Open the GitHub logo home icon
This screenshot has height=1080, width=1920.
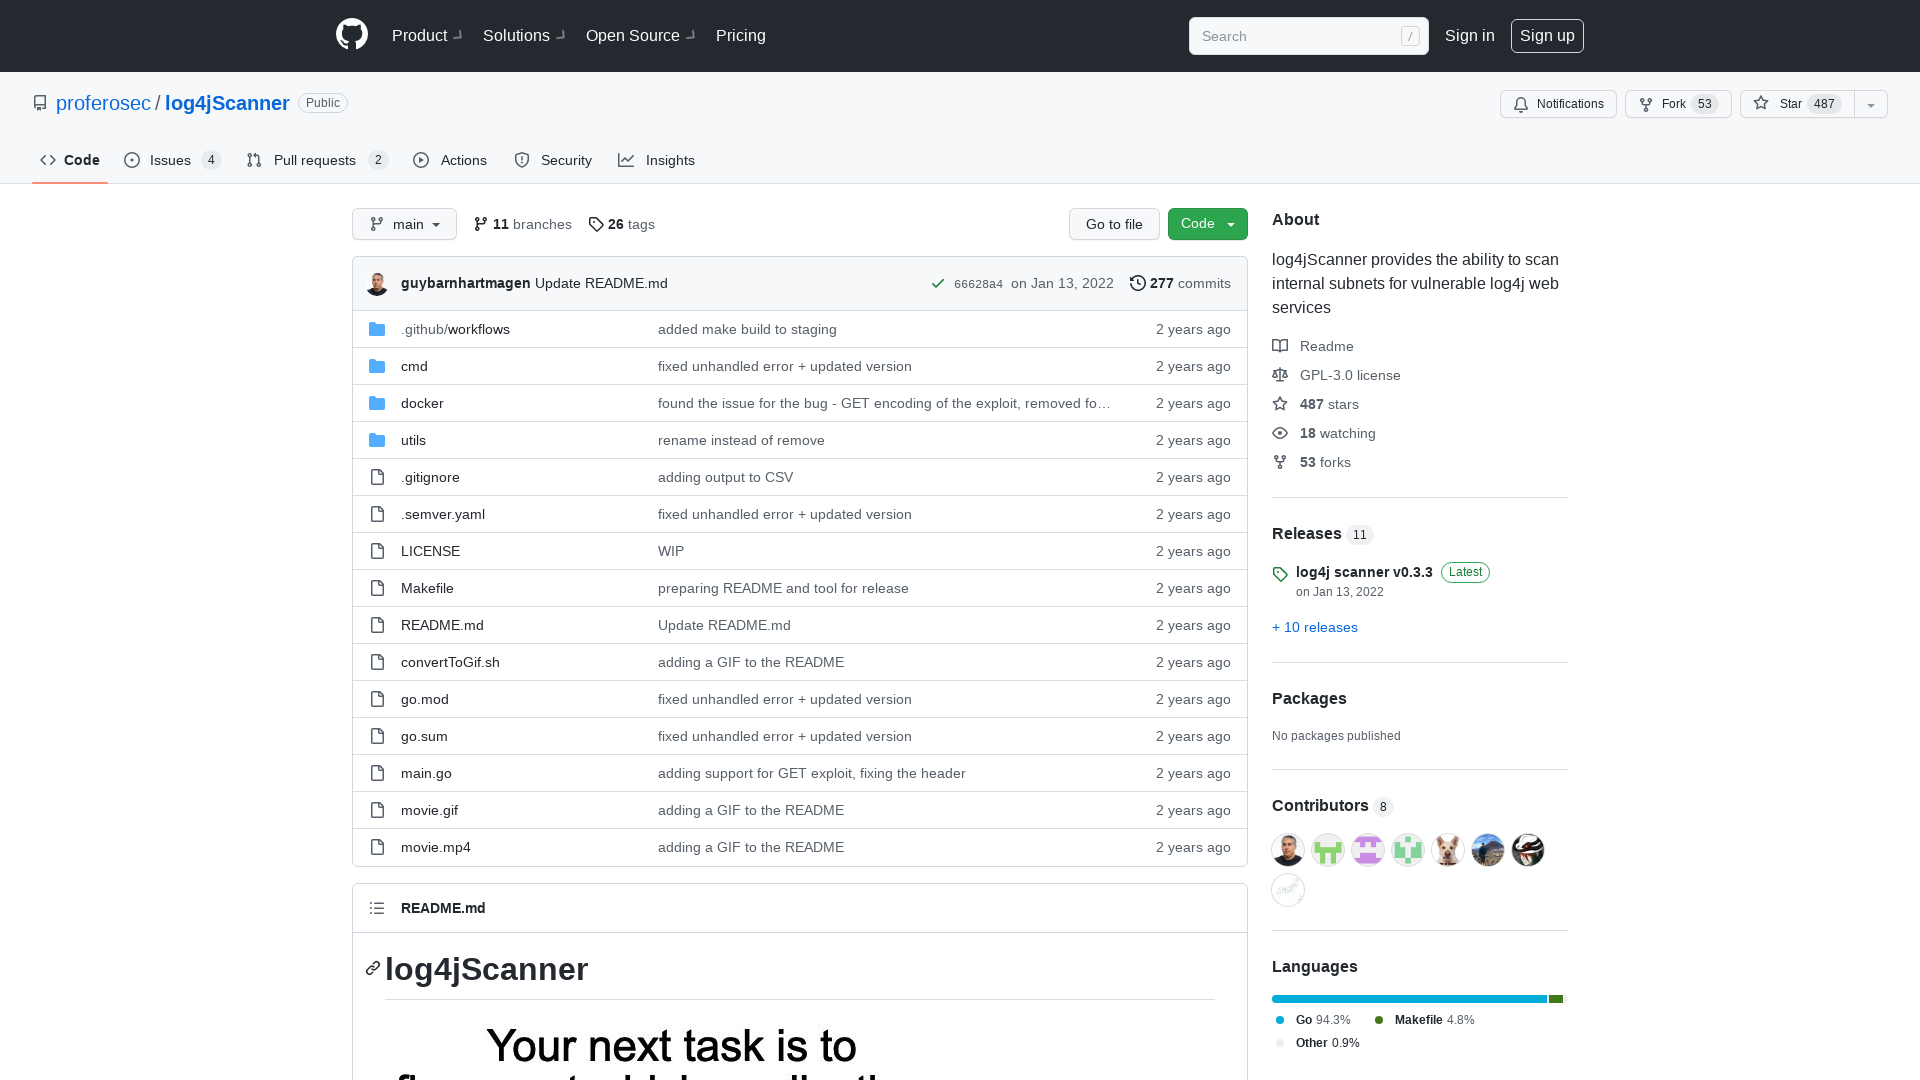click(352, 35)
